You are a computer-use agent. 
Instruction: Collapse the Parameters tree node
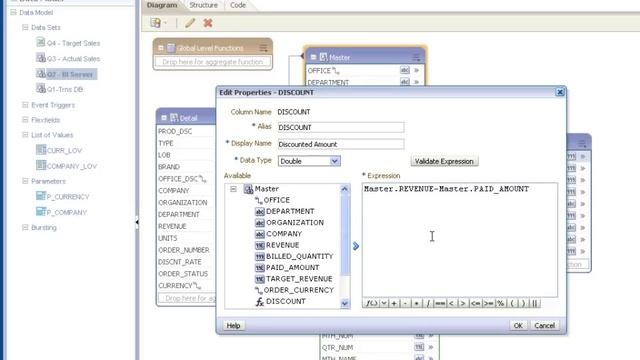point(25,181)
